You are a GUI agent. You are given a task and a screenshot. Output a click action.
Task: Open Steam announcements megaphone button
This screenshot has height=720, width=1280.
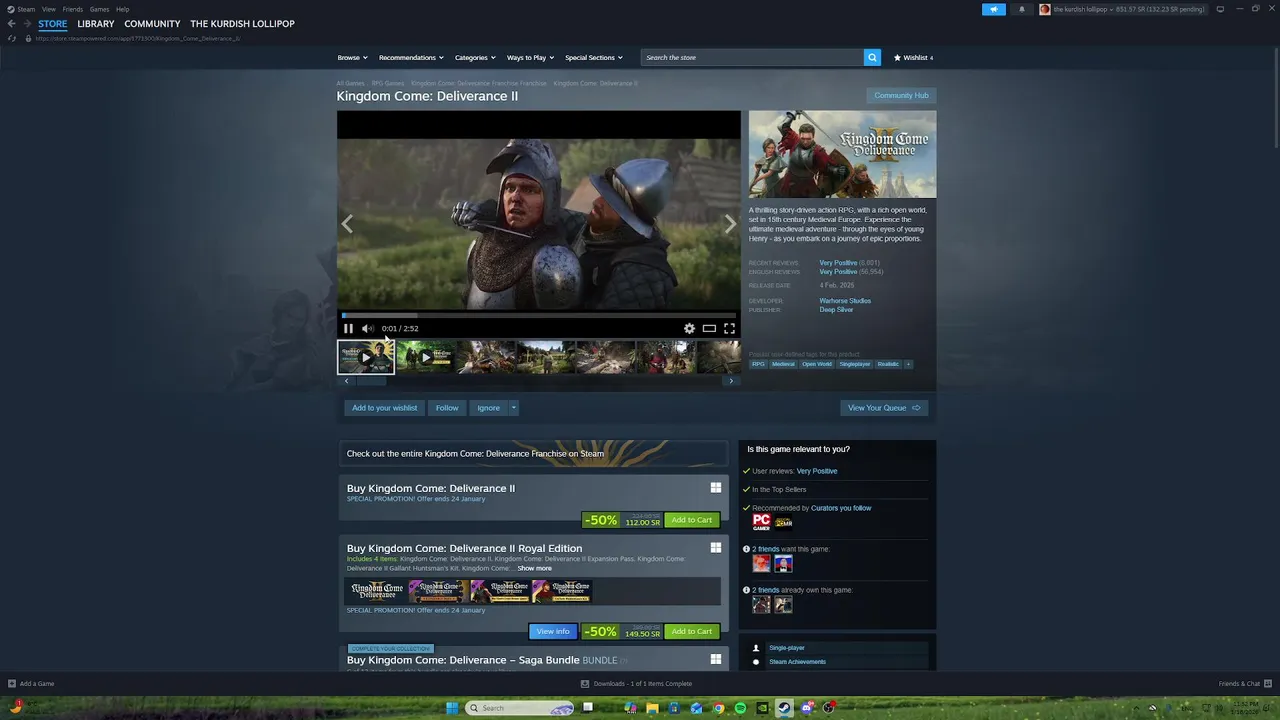point(994,9)
